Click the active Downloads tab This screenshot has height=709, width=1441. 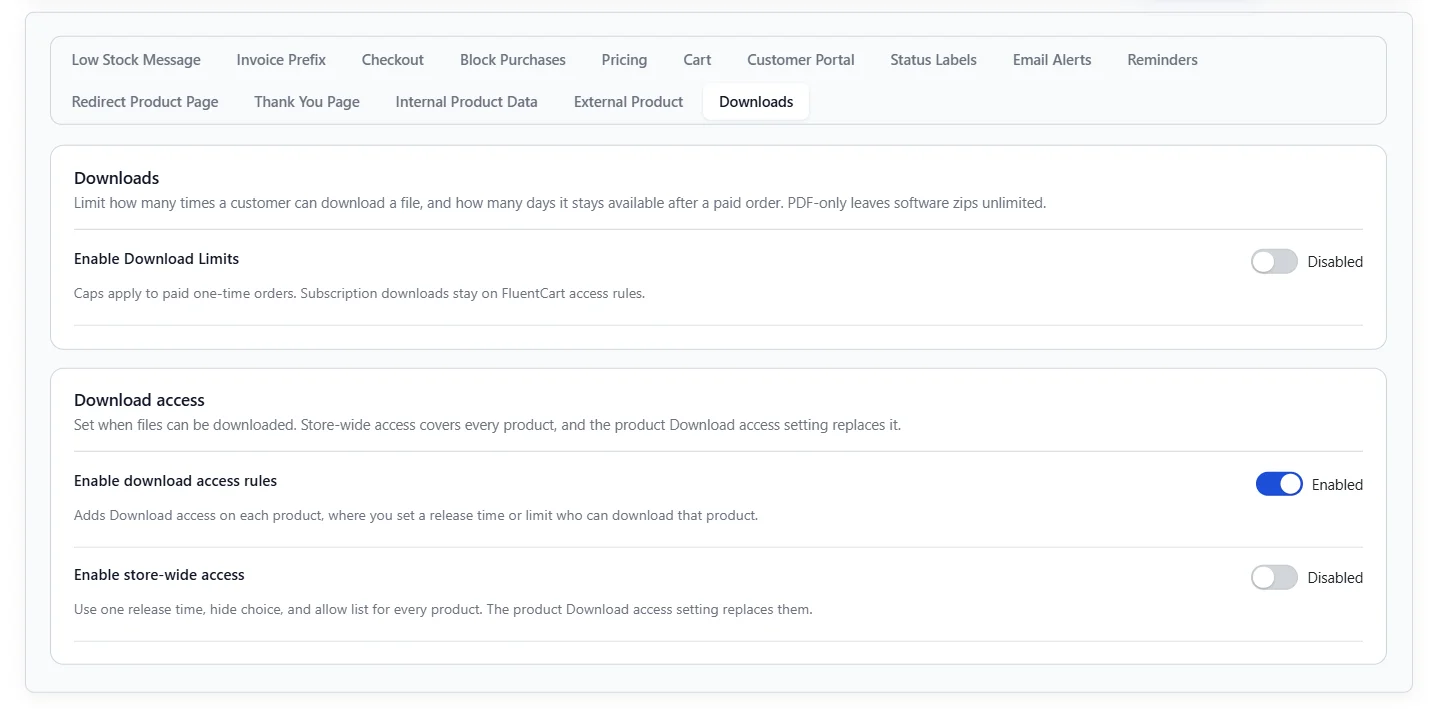point(756,102)
